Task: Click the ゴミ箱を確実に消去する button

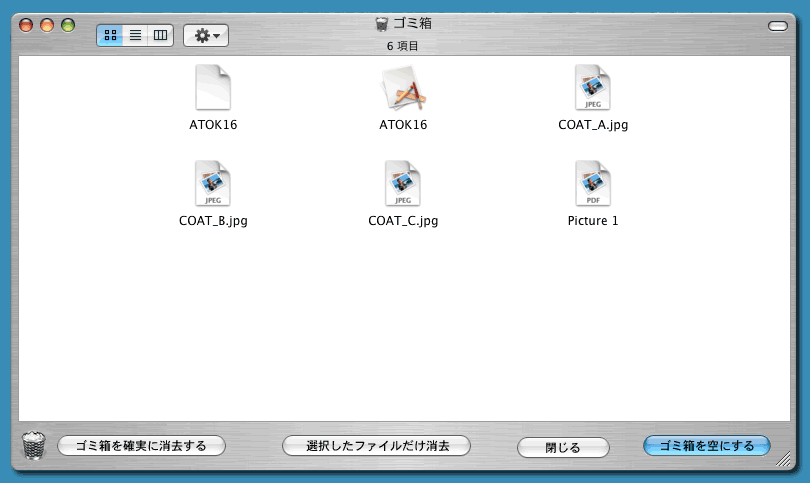Action: coord(142,446)
